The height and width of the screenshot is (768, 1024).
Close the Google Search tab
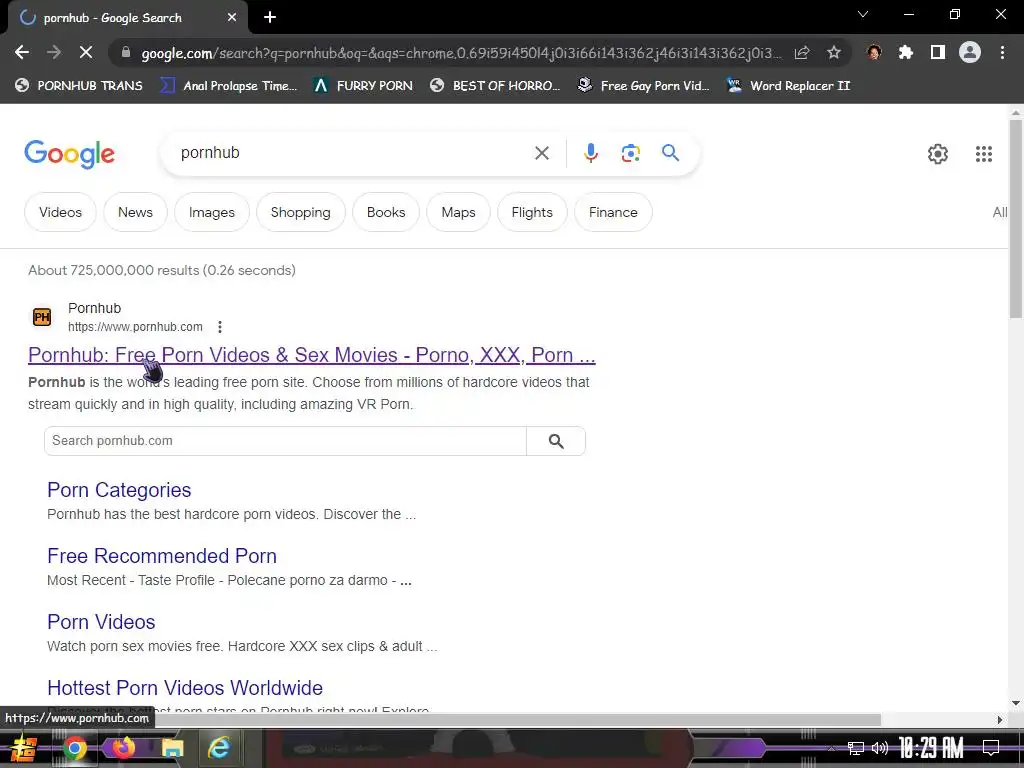pyautogui.click(x=232, y=18)
